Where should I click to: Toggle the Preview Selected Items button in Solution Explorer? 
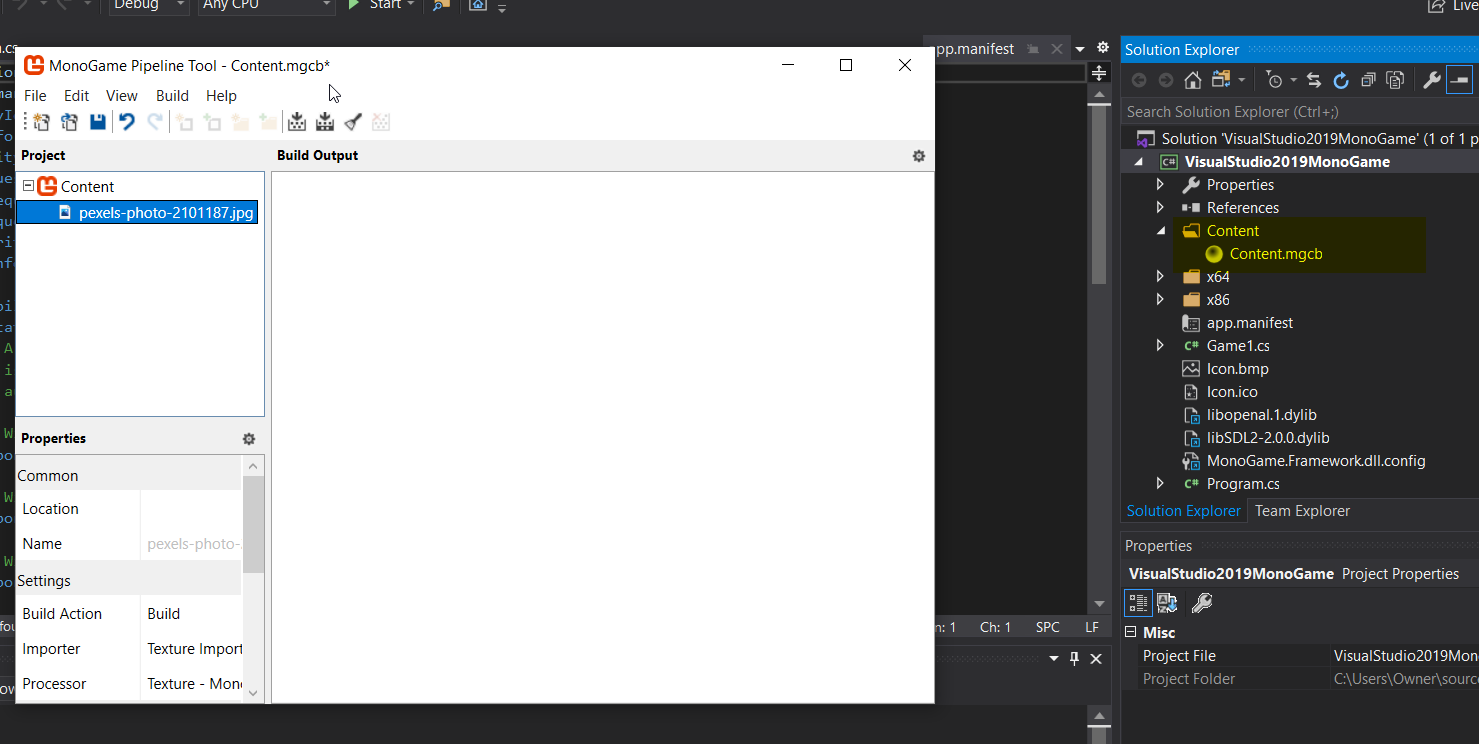1459,80
